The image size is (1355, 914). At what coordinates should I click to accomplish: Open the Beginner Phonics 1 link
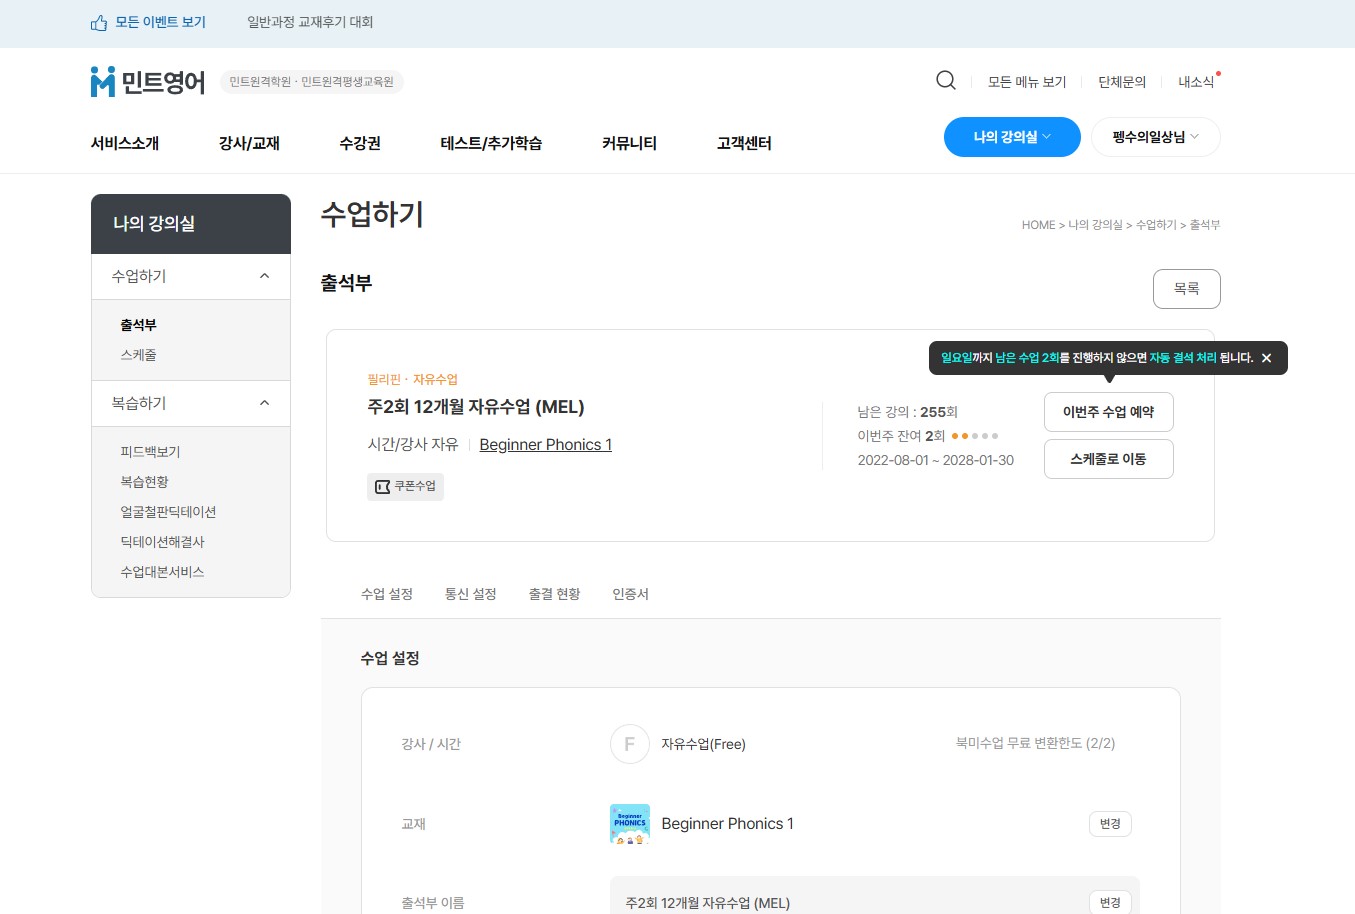545,445
